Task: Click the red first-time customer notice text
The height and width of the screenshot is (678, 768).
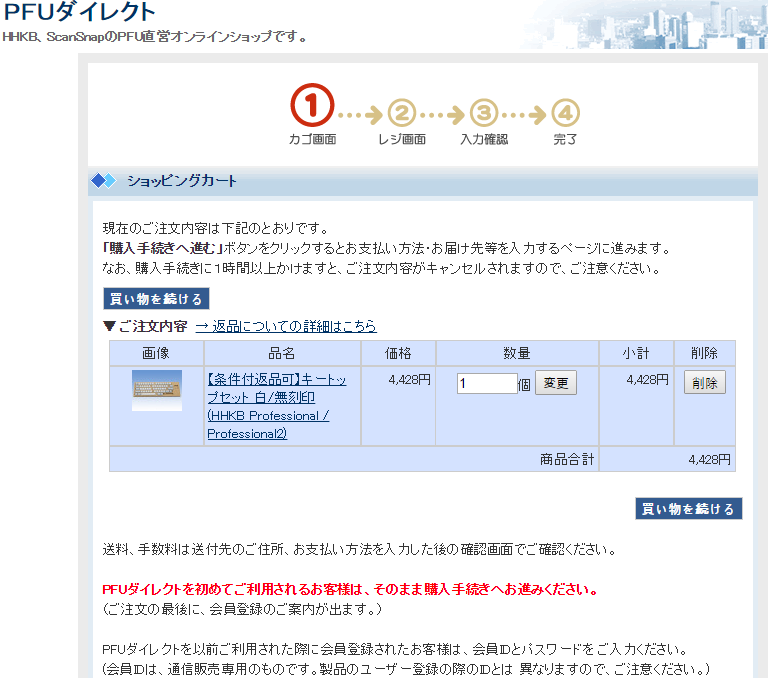Action: (351, 589)
